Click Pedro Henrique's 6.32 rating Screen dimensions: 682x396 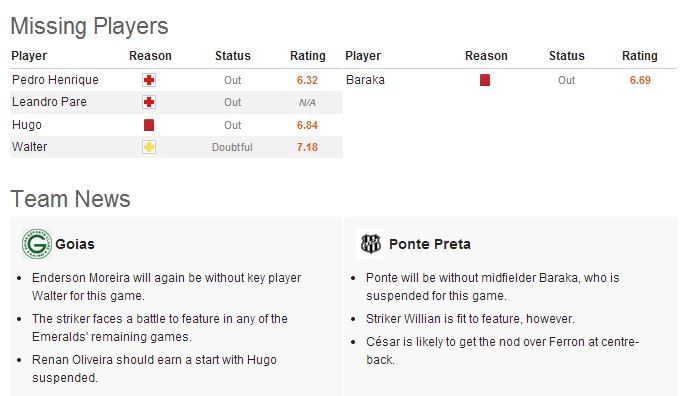point(307,81)
